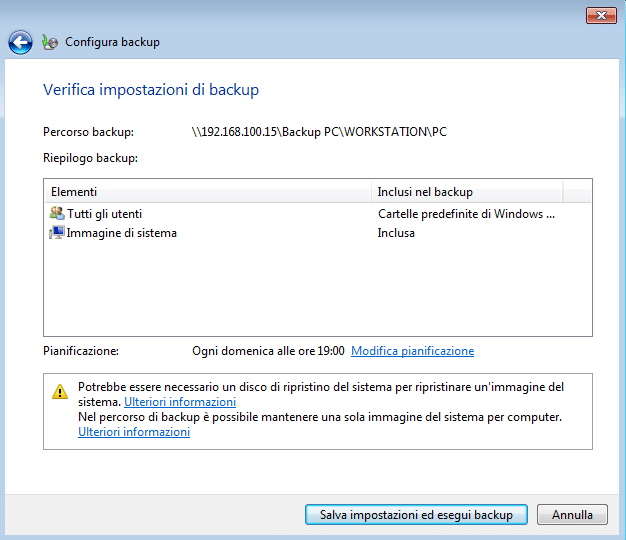Click the yellow warning triangle icon
This screenshot has height=540, width=626.
coord(60,392)
